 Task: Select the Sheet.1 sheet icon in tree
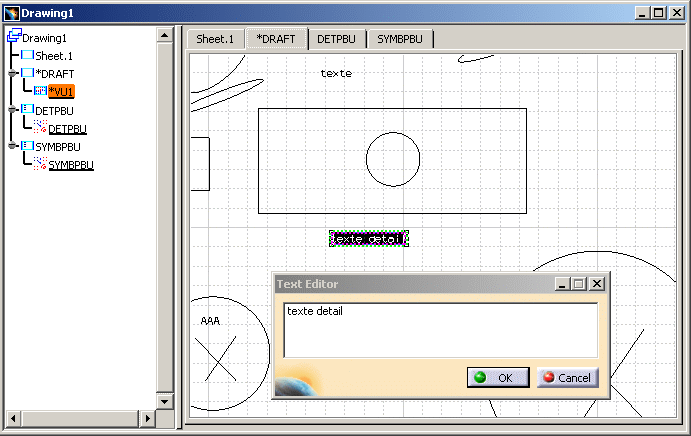coord(27,55)
